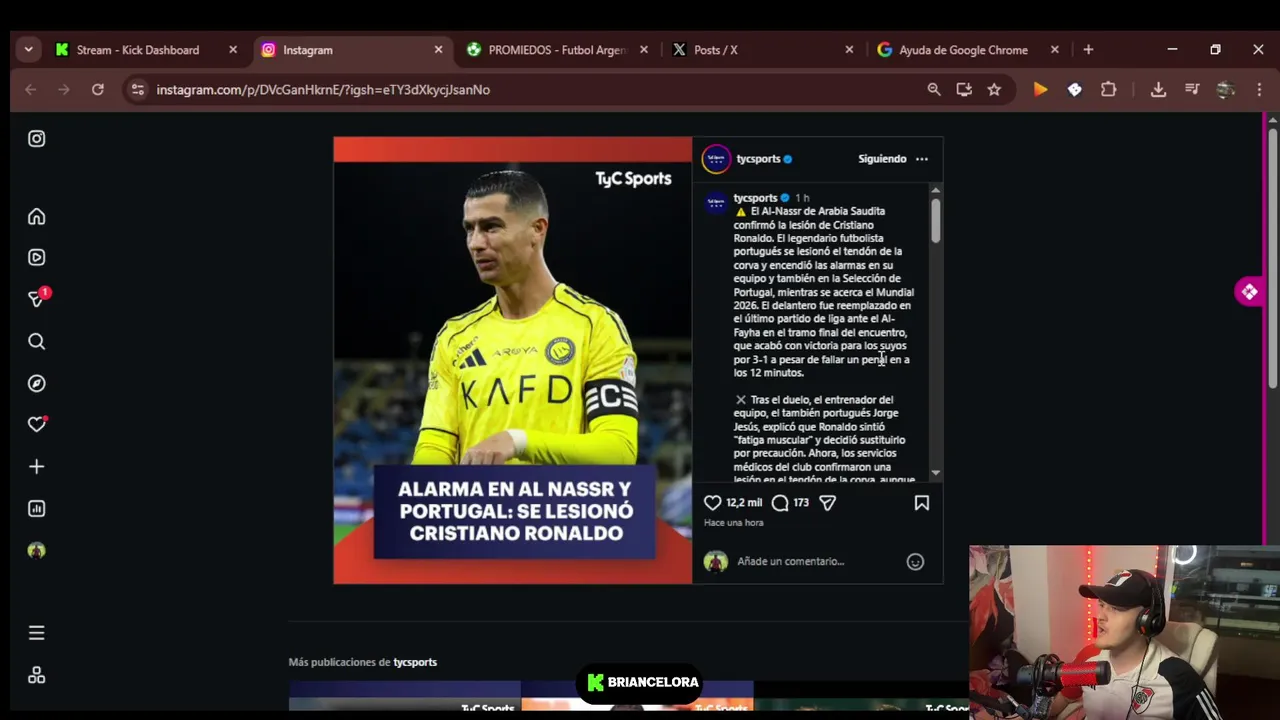1280x720 pixels.
Task: Open the More hamburger menu
Action: point(37,633)
